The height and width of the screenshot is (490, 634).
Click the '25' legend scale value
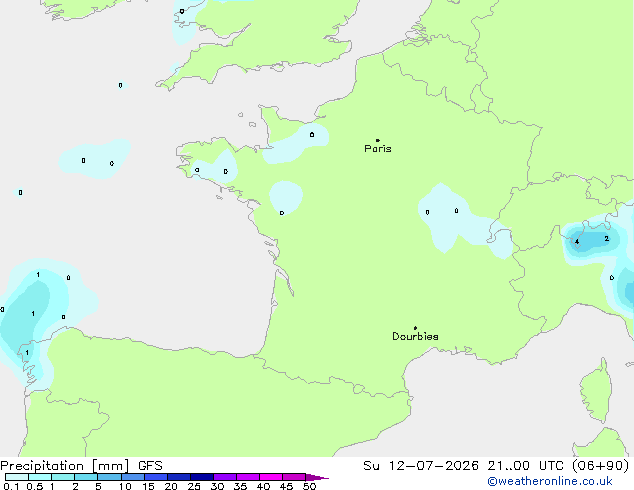(x=194, y=486)
